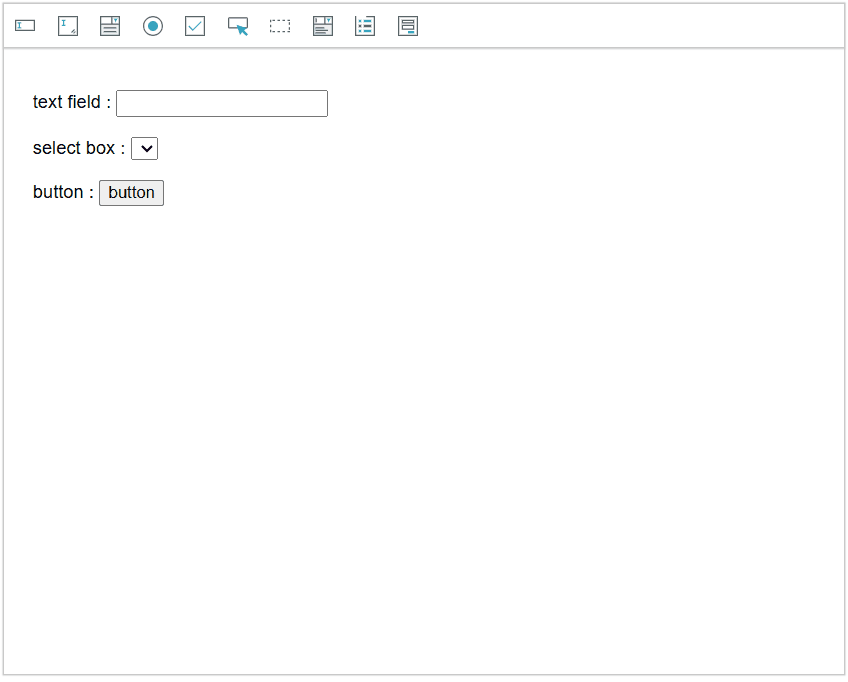Click the textarea insert icon

[x=68, y=25]
